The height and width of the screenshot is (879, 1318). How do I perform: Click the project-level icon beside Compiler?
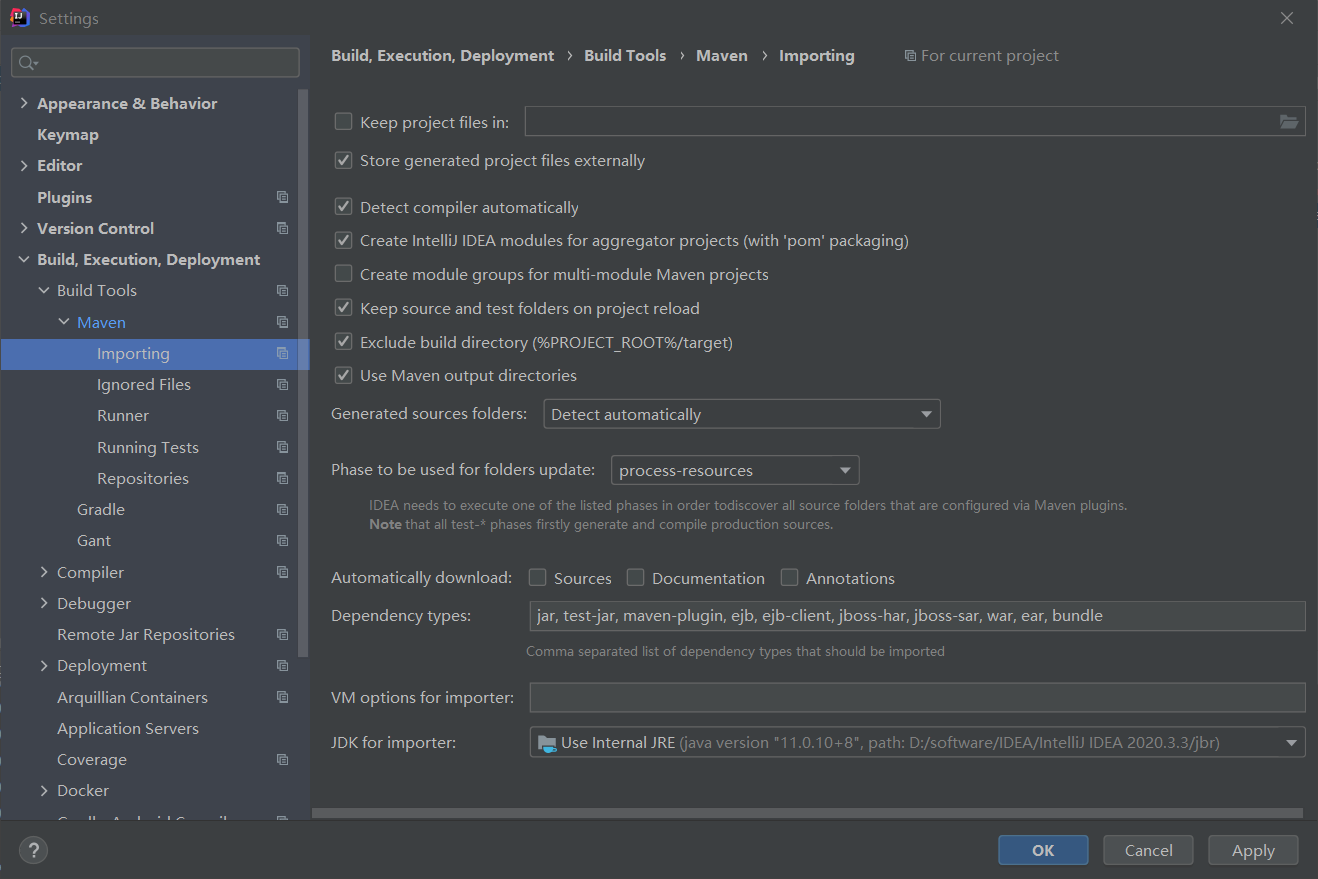tap(283, 572)
